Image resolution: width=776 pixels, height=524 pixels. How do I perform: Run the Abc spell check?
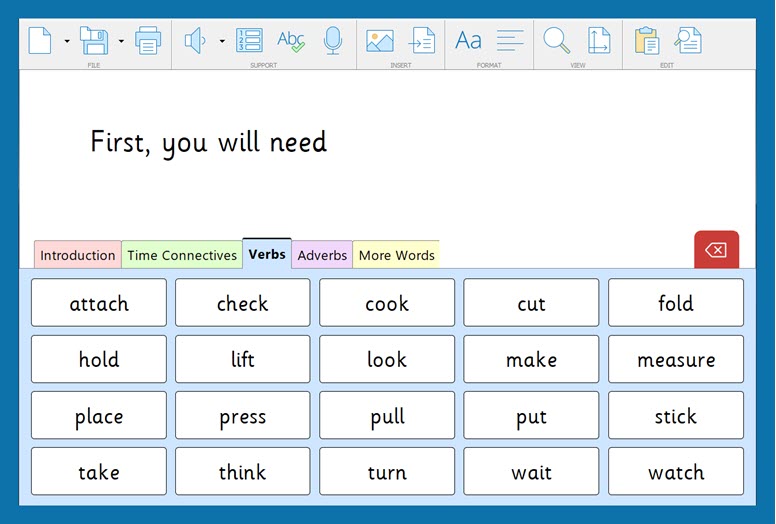click(x=291, y=40)
